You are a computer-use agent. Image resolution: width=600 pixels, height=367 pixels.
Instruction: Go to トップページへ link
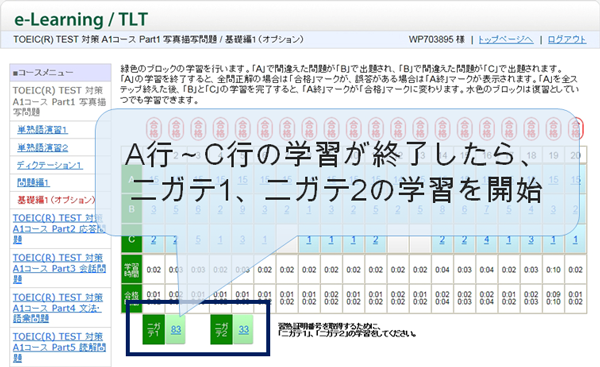coord(505,39)
